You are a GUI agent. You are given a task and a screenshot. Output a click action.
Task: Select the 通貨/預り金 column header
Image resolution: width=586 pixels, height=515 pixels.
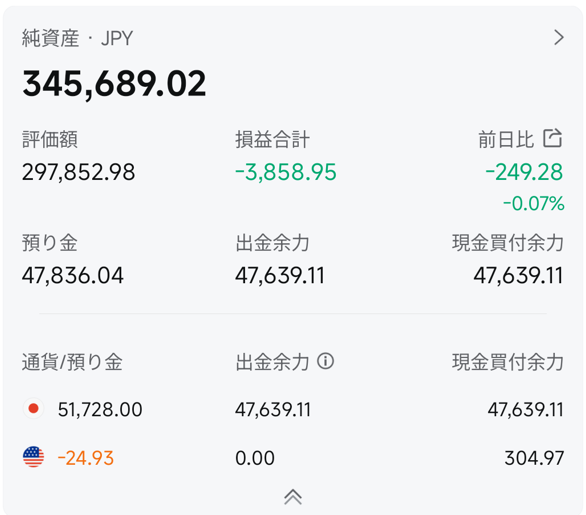[72, 362]
